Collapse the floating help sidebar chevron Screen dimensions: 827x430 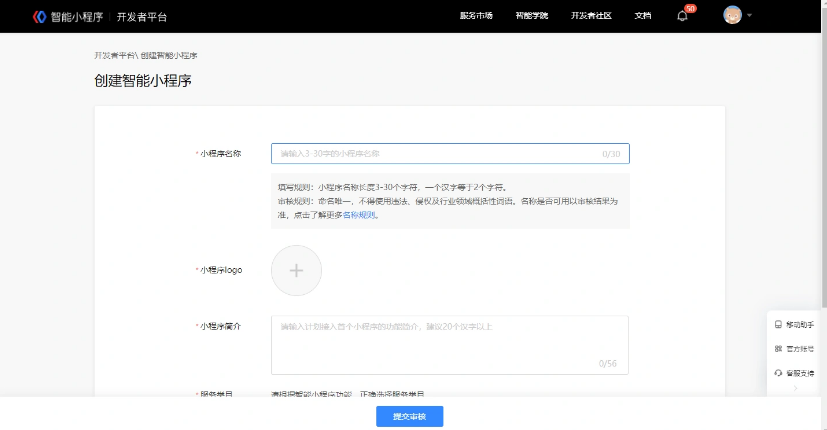795,388
